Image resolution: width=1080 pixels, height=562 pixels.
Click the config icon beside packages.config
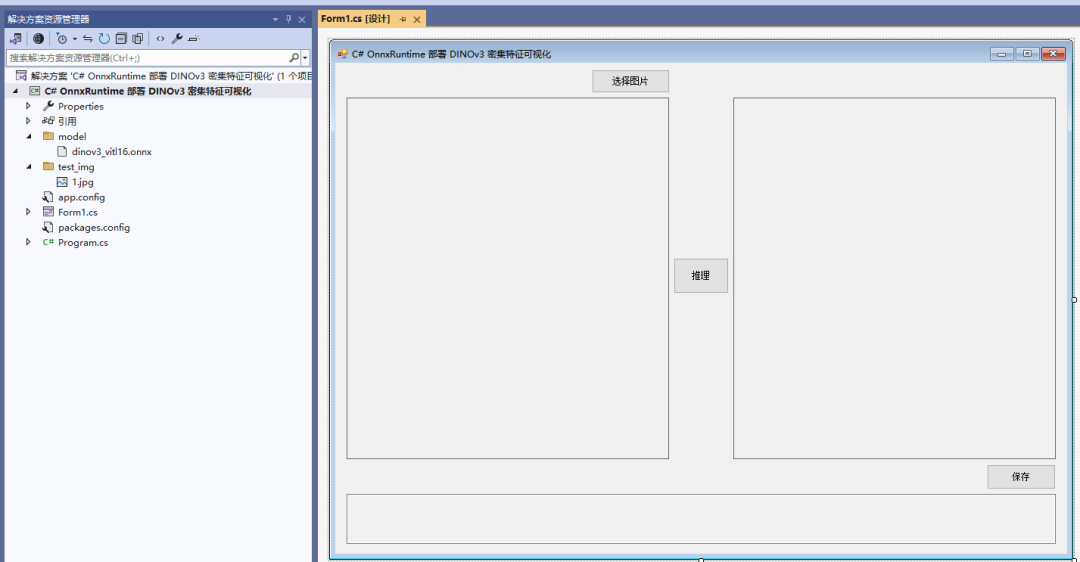[x=48, y=227]
